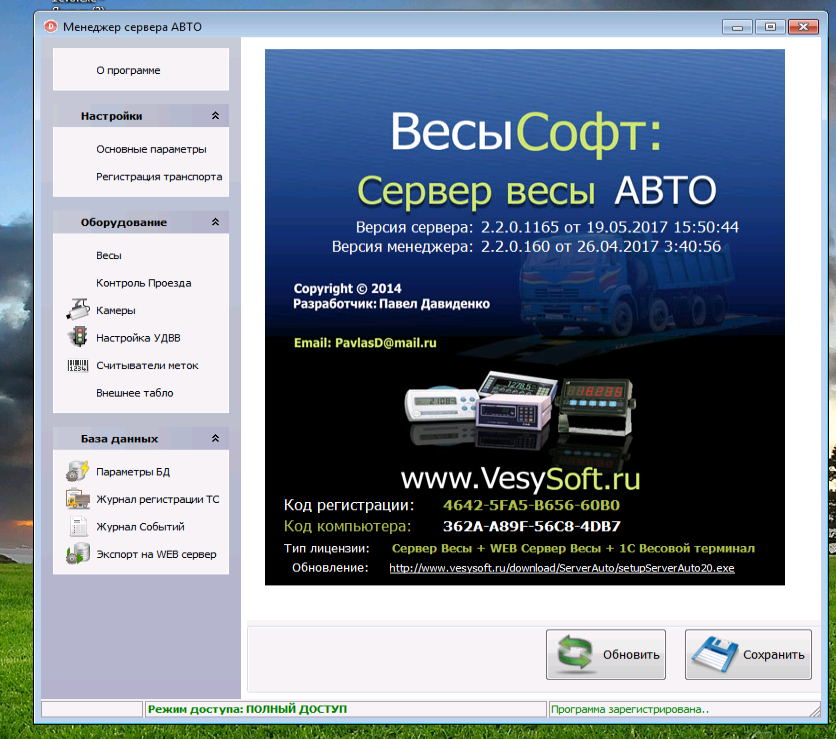Click Версия менеджера 2.2.0.160 text
The image size is (836, 739).
(526, 246)
